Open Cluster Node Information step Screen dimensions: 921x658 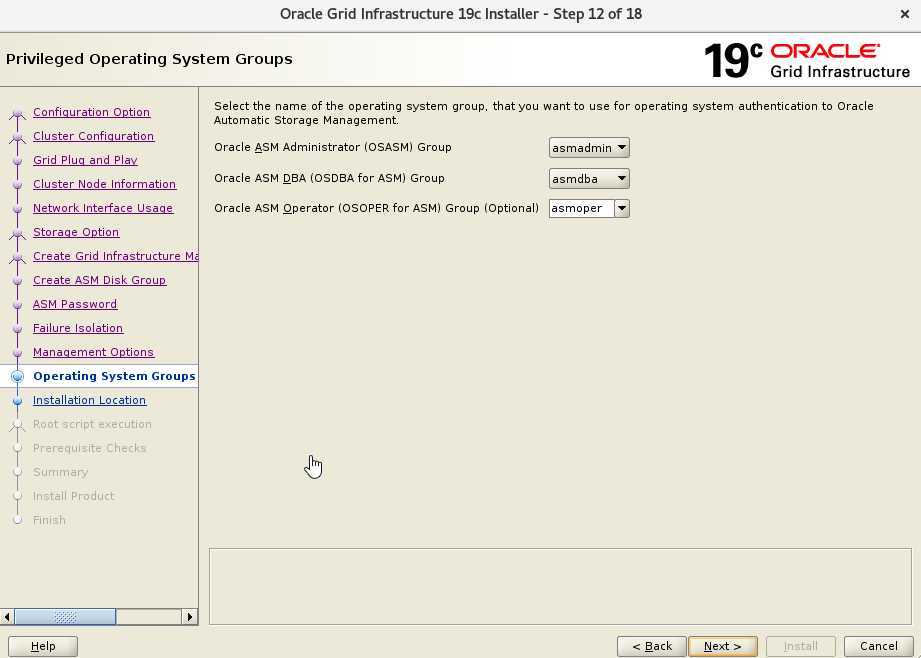point(105,184)
